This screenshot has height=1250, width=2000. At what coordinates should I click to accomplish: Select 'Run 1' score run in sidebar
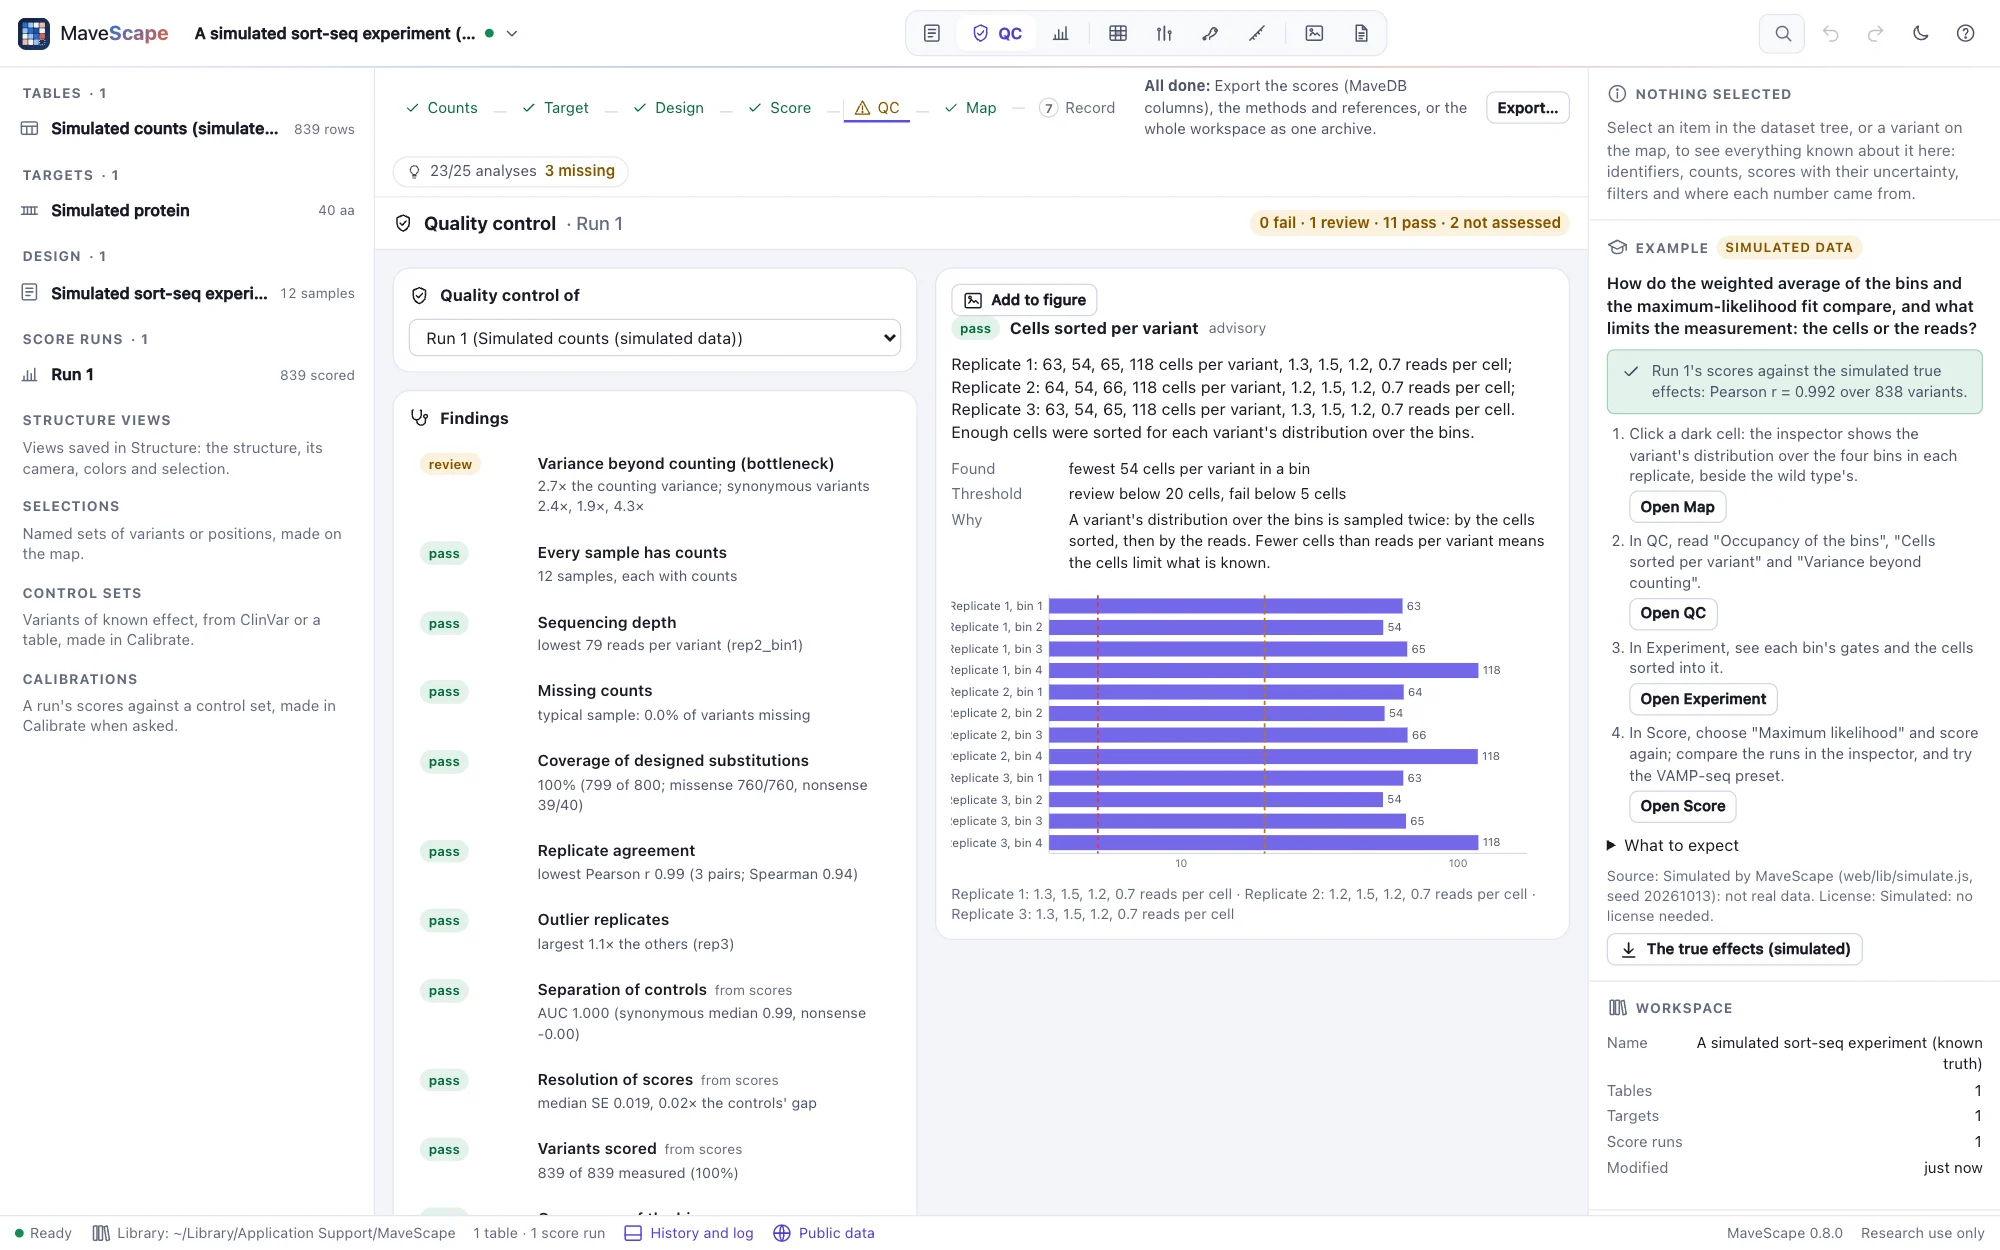coord(187,375)
